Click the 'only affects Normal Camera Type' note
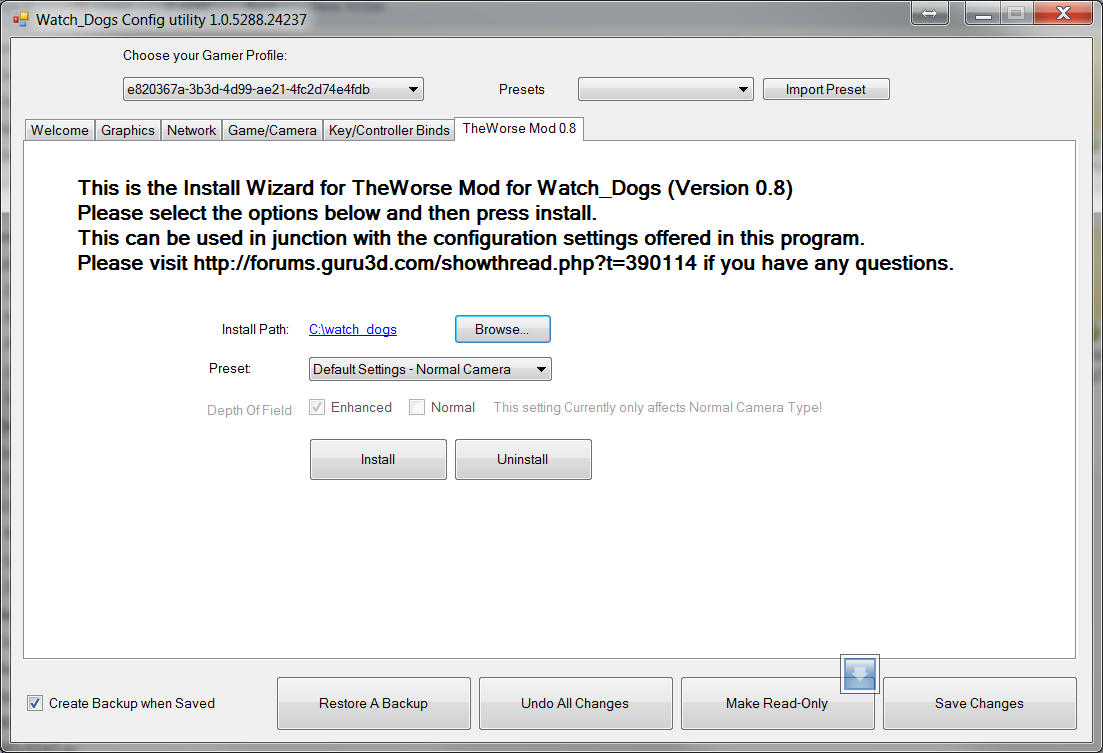The height and width of the screenshot is (753, 1103). (x=658, y=407)
